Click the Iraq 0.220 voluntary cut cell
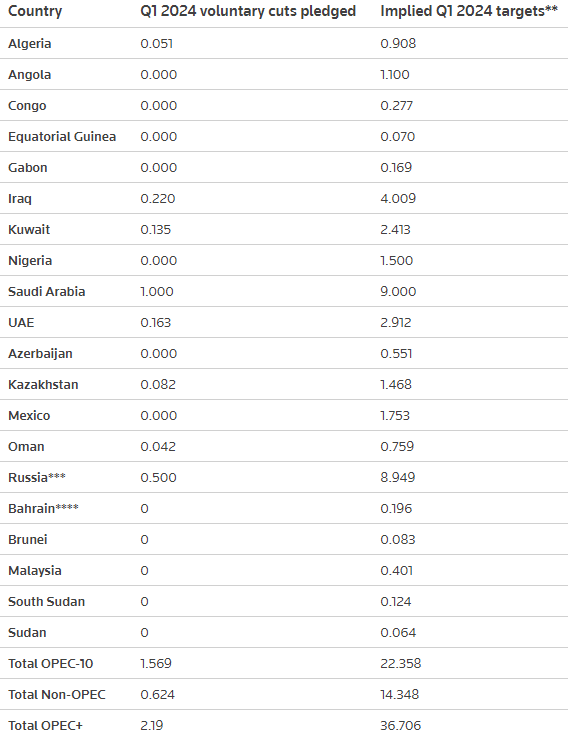 (x=157, y=199)
